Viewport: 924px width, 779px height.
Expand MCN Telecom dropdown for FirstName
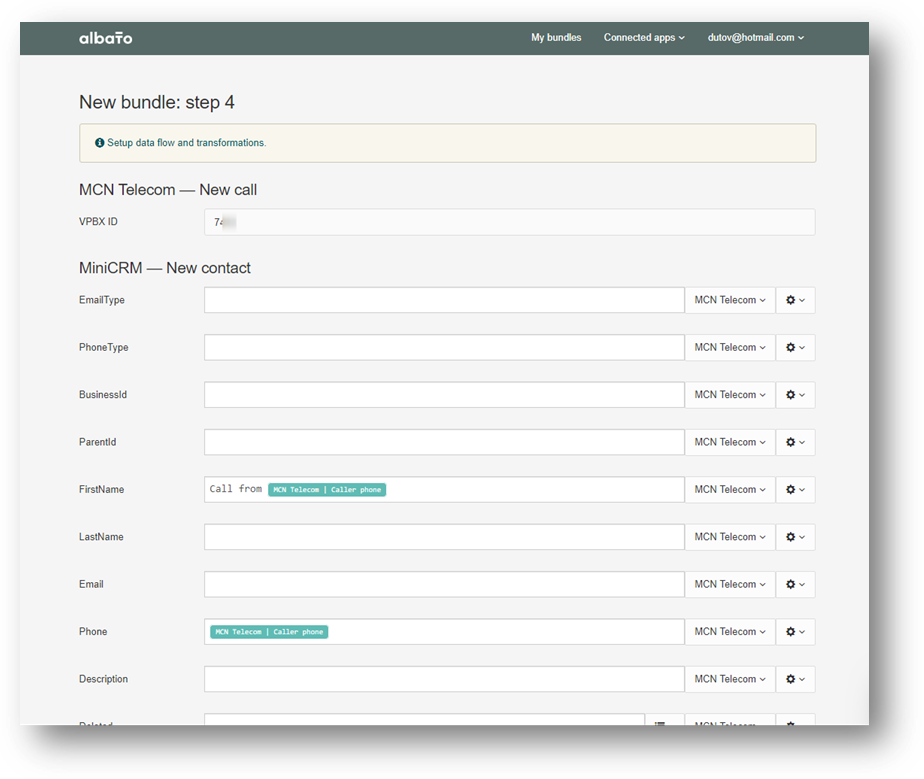pyautogui.click(x=730, y=490)
